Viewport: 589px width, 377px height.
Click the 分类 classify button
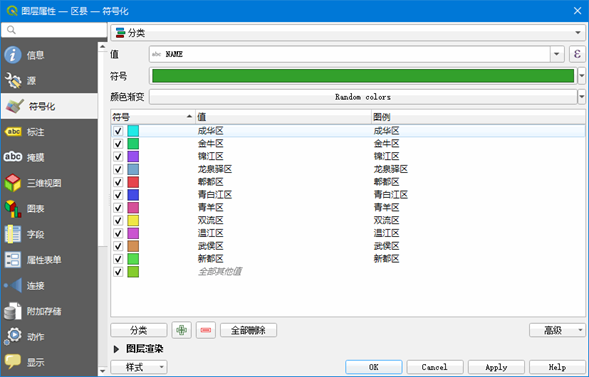tap(139, 330)
